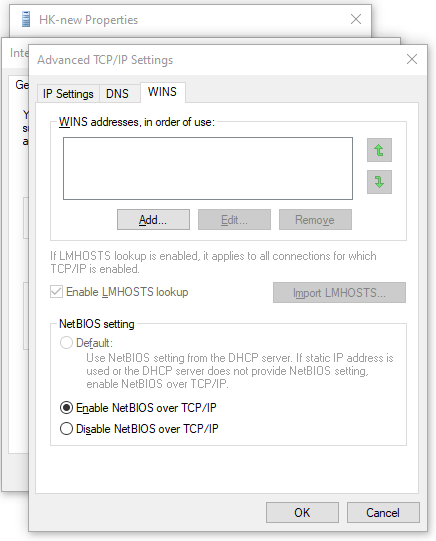
Task: Confirm settings with the OK button
Action: coord(302,512)
